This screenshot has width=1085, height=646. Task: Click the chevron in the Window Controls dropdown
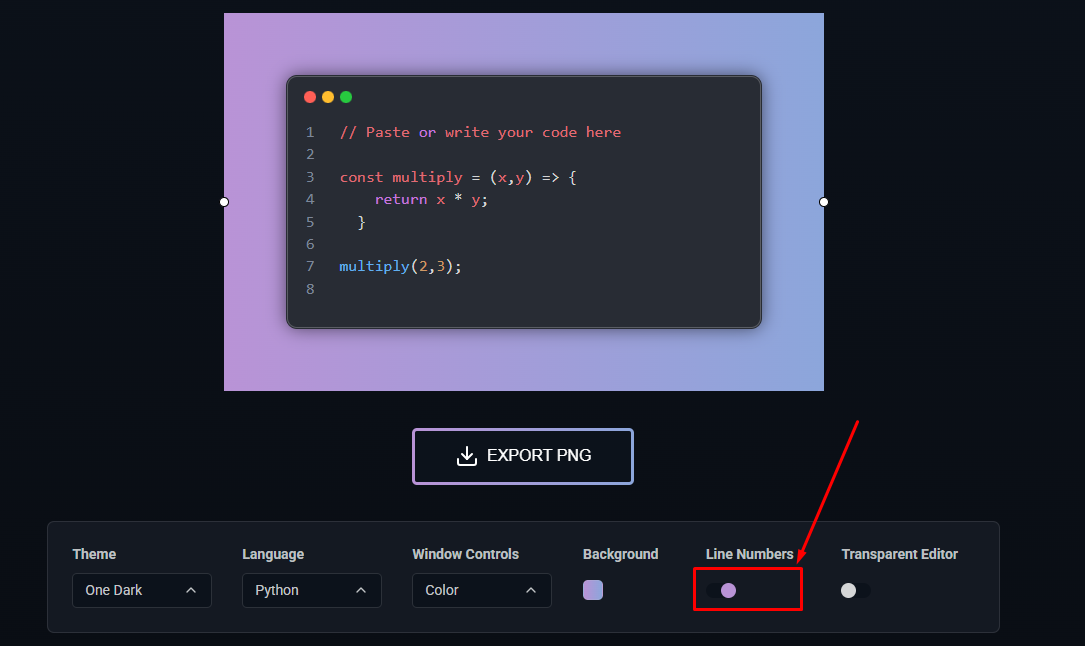[531, 590]
